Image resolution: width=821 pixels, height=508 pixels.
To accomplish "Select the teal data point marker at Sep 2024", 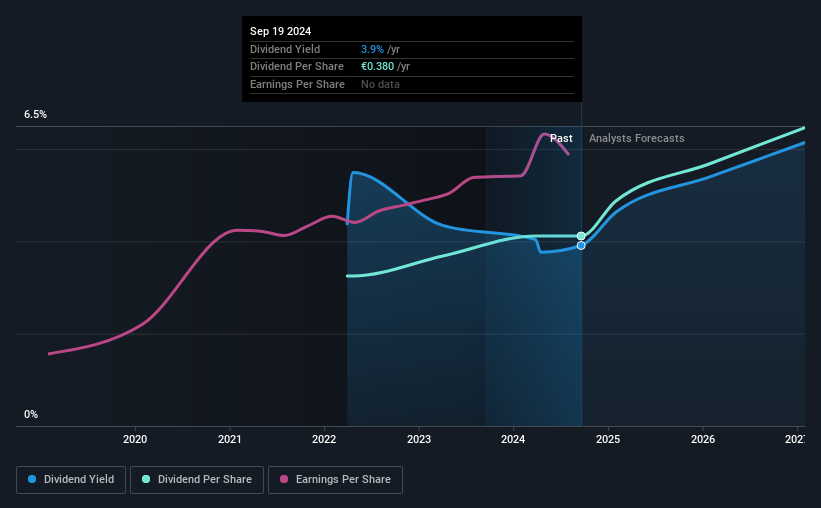I will pos(581,236).
